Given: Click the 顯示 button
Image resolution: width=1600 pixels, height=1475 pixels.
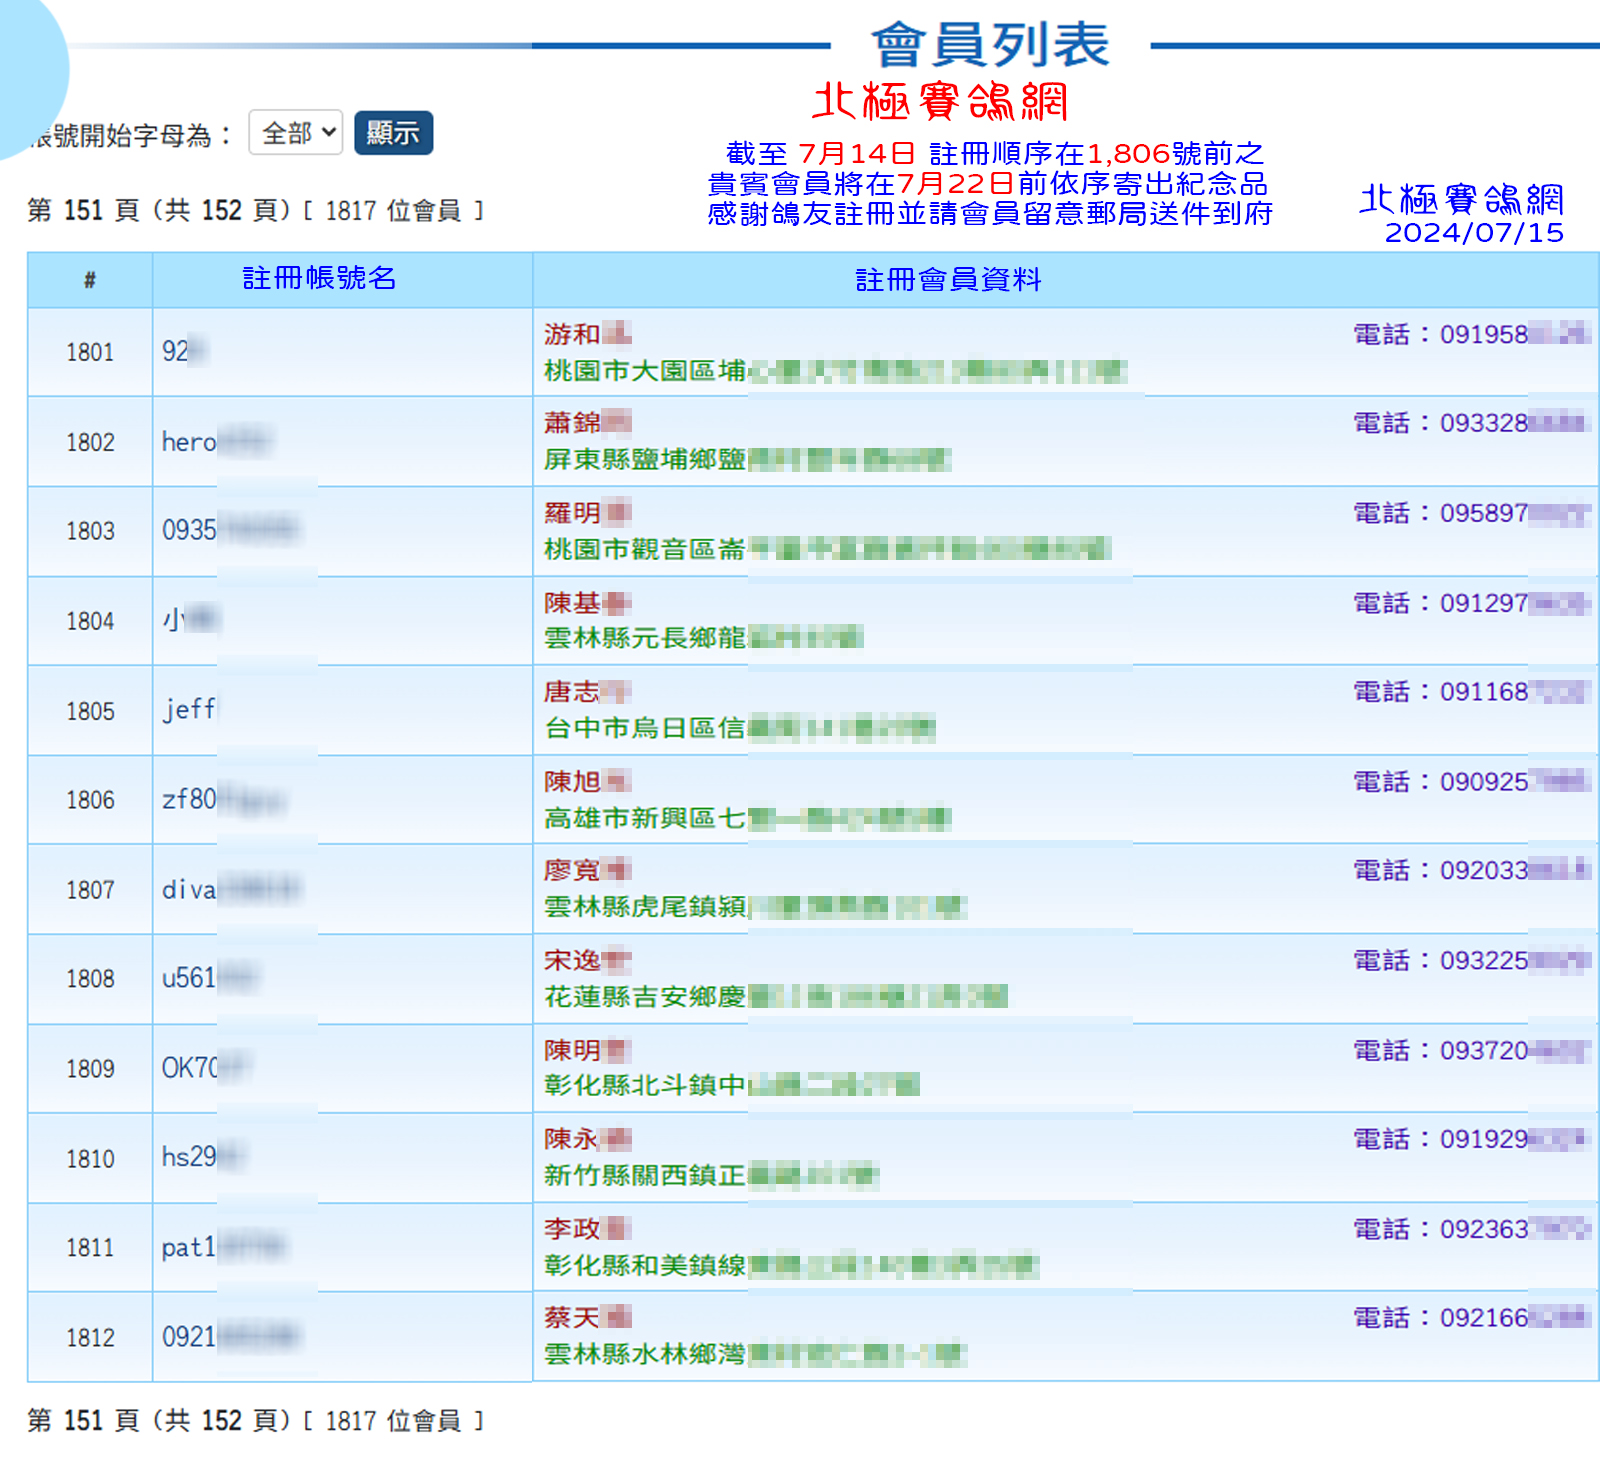Looking at the screenshot, I should point(393,133).
